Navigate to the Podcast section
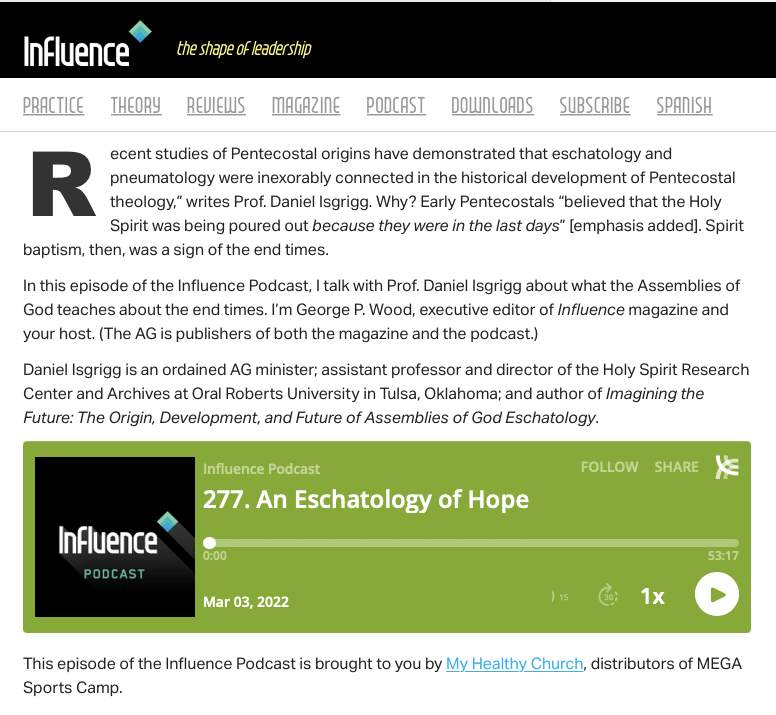The image size is (776, 715). click(x=395, y=105)
